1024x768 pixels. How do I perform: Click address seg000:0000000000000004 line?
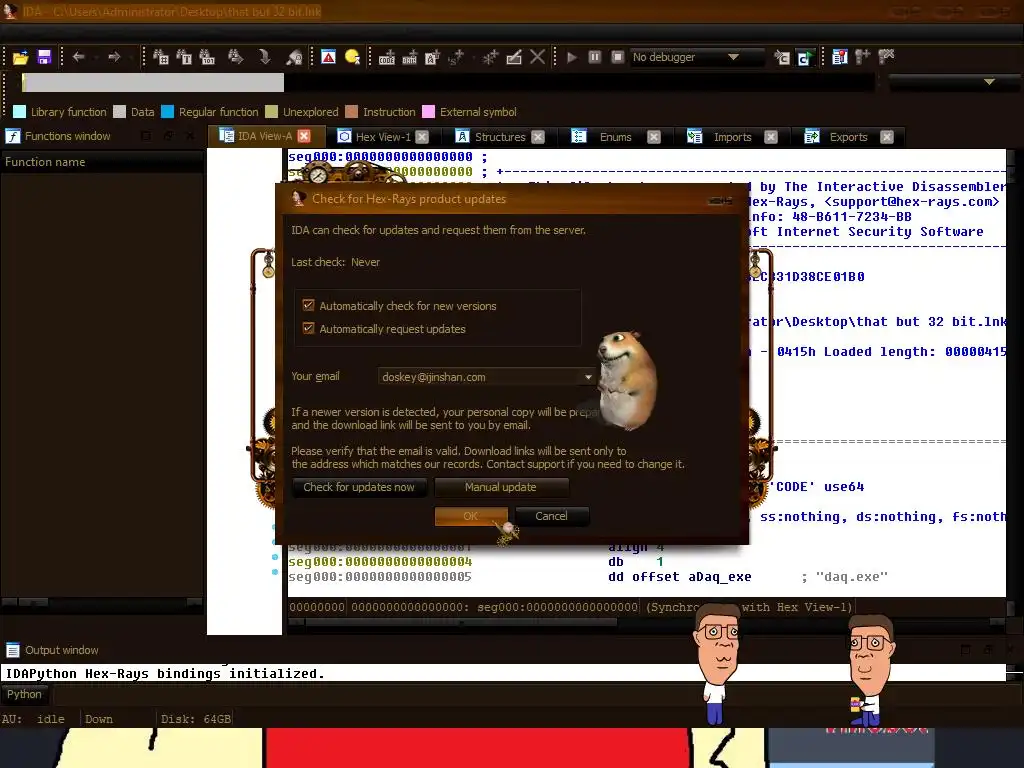[380, 562]
